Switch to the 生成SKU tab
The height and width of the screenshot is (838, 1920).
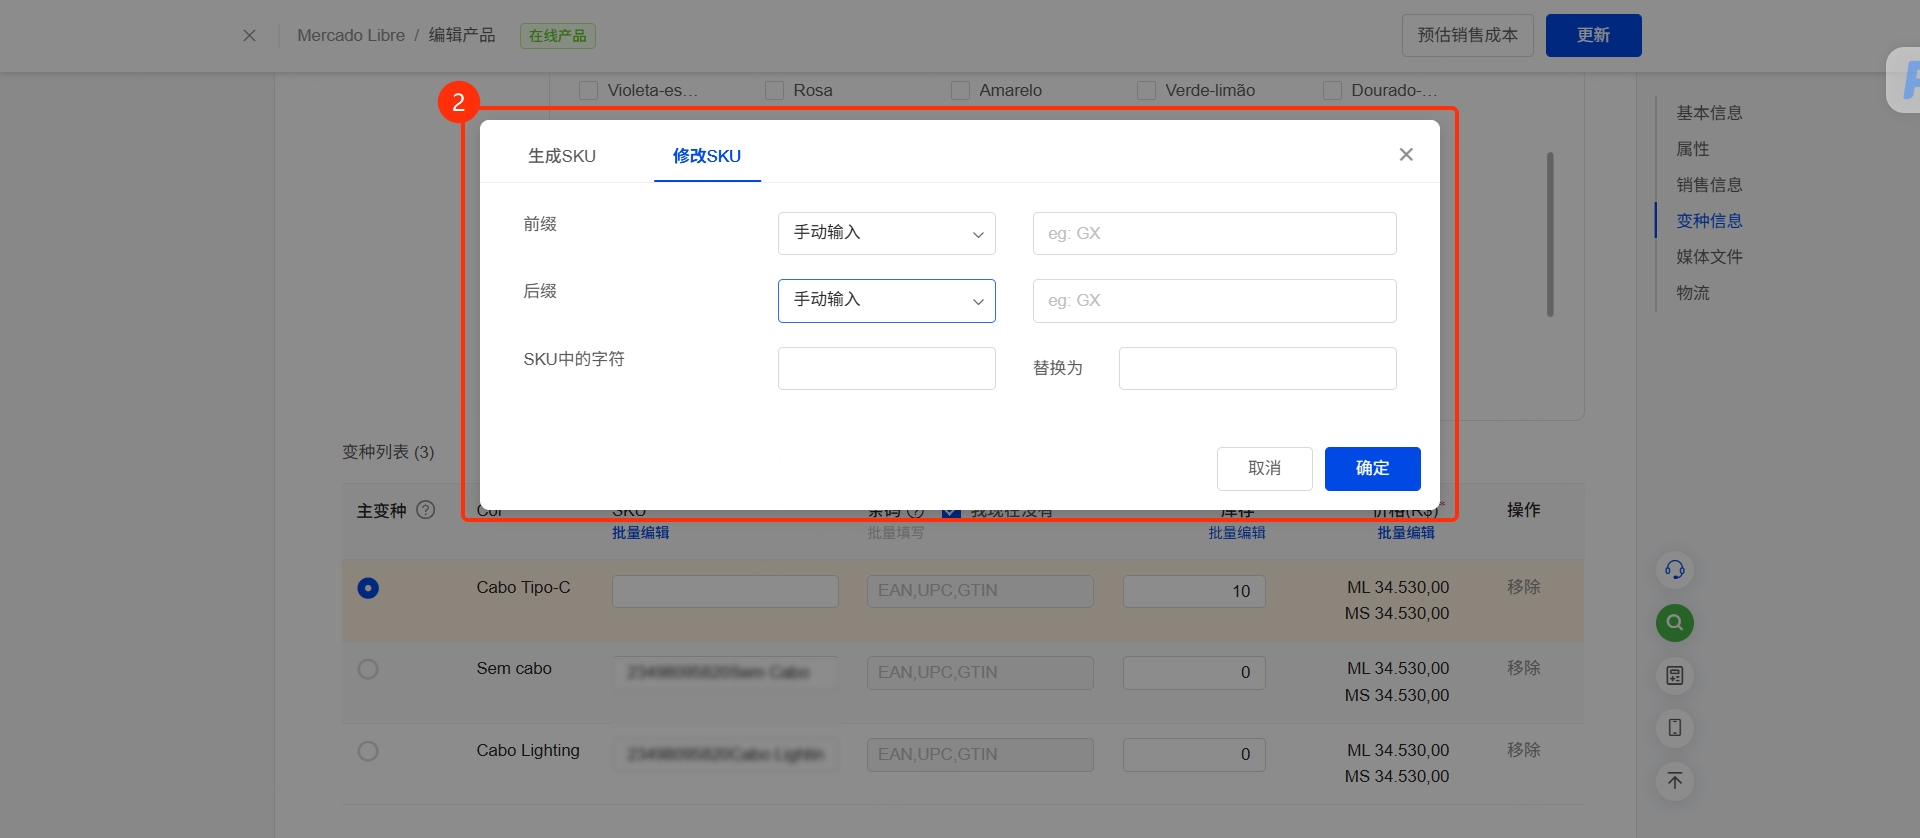click(x=562, y=156)
